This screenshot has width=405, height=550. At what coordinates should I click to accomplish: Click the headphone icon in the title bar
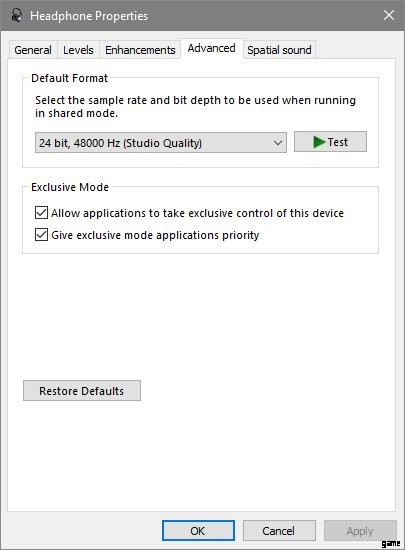pos(15,15)
